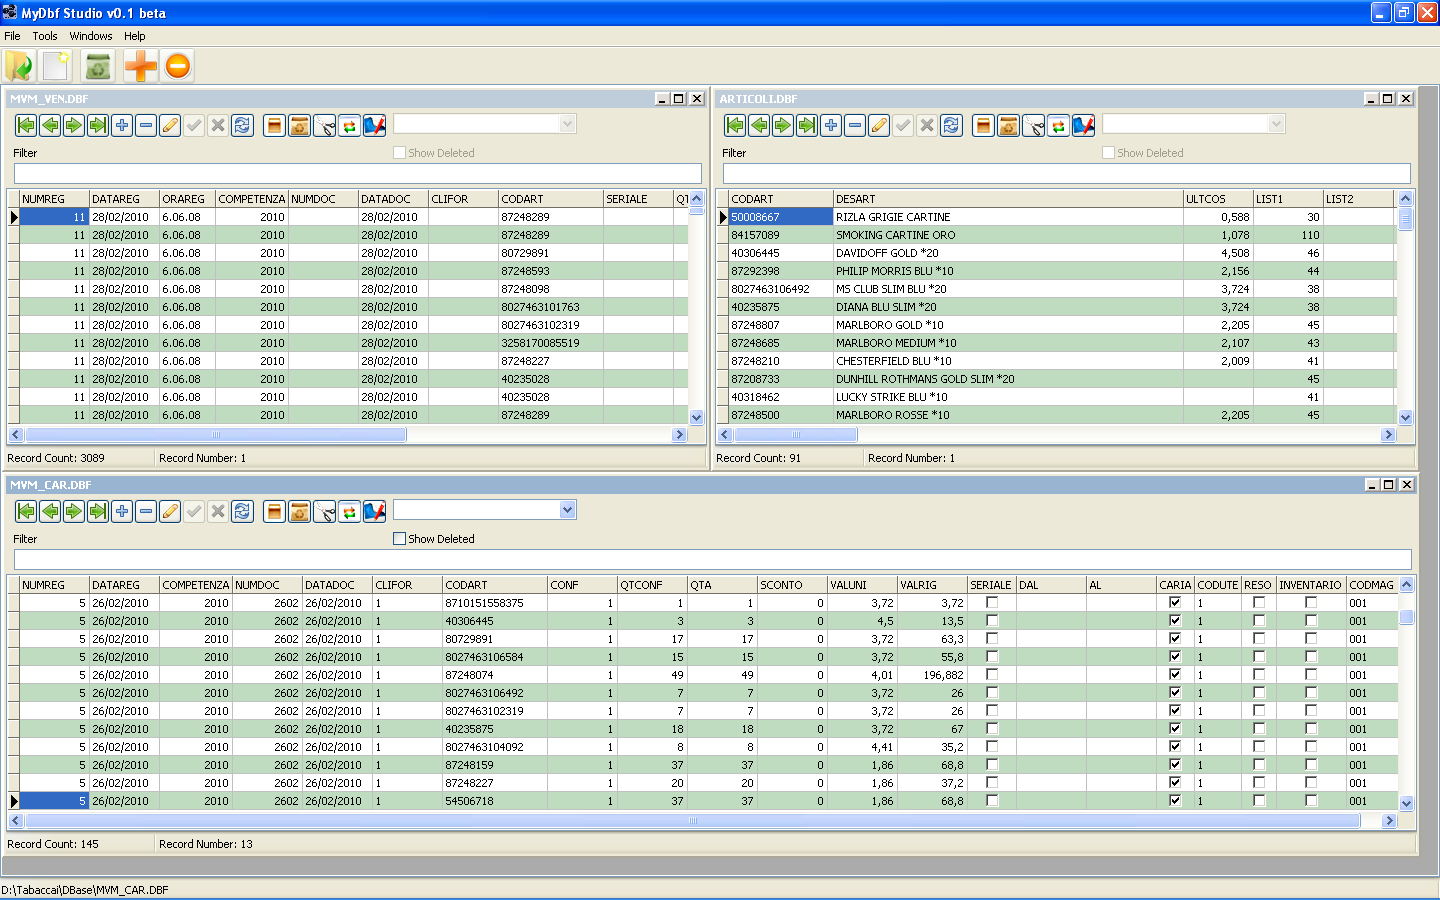1440x900 pixels.
Task: Toggle CARIA checkbox for CODART 87248159
Action: coord(1175,765)
